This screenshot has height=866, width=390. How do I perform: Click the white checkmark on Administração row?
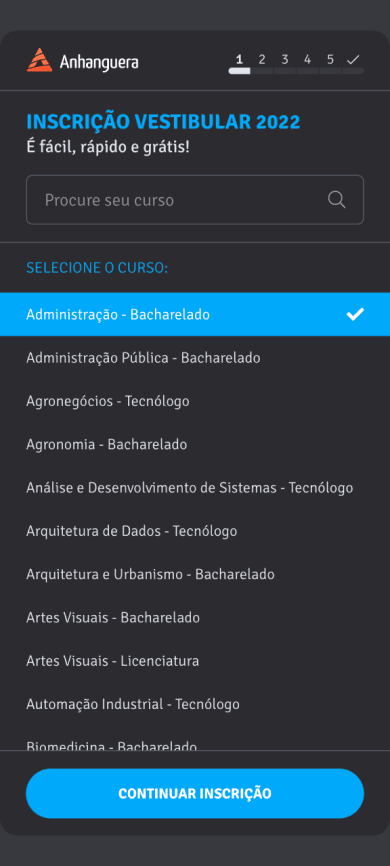(x=355, y=314)
